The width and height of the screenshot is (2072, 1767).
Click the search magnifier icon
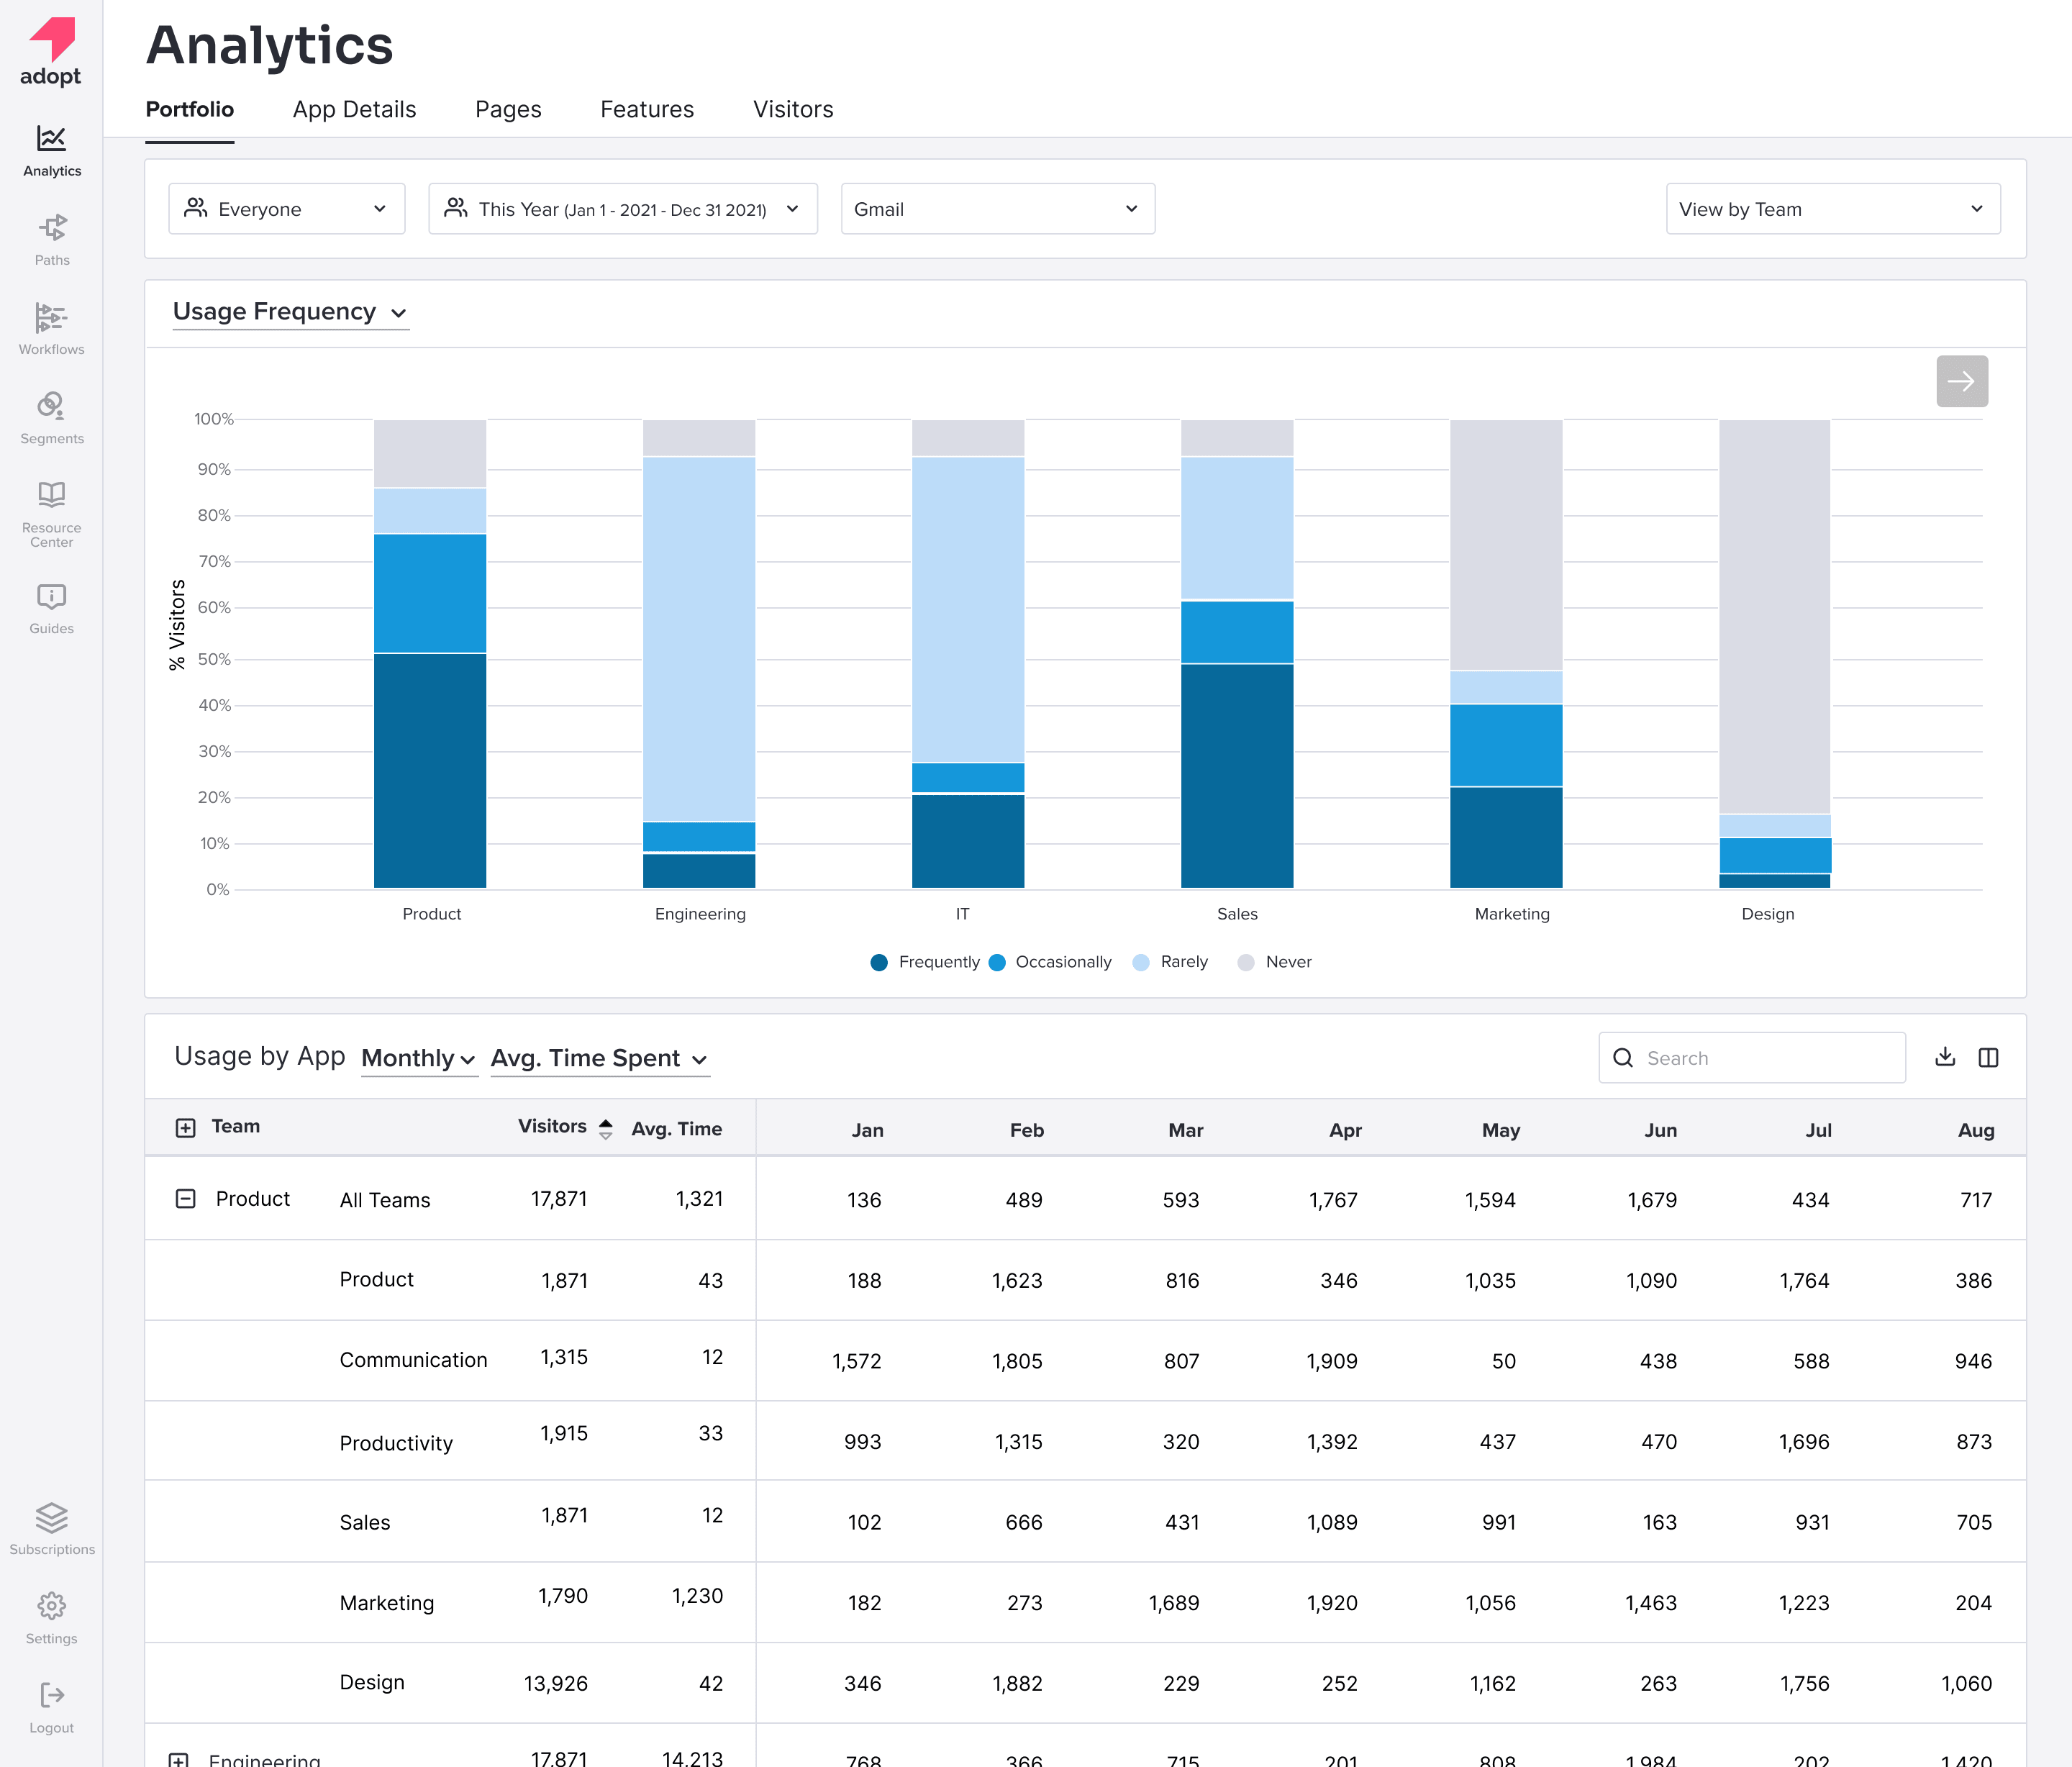[x=1623, y=1058]
